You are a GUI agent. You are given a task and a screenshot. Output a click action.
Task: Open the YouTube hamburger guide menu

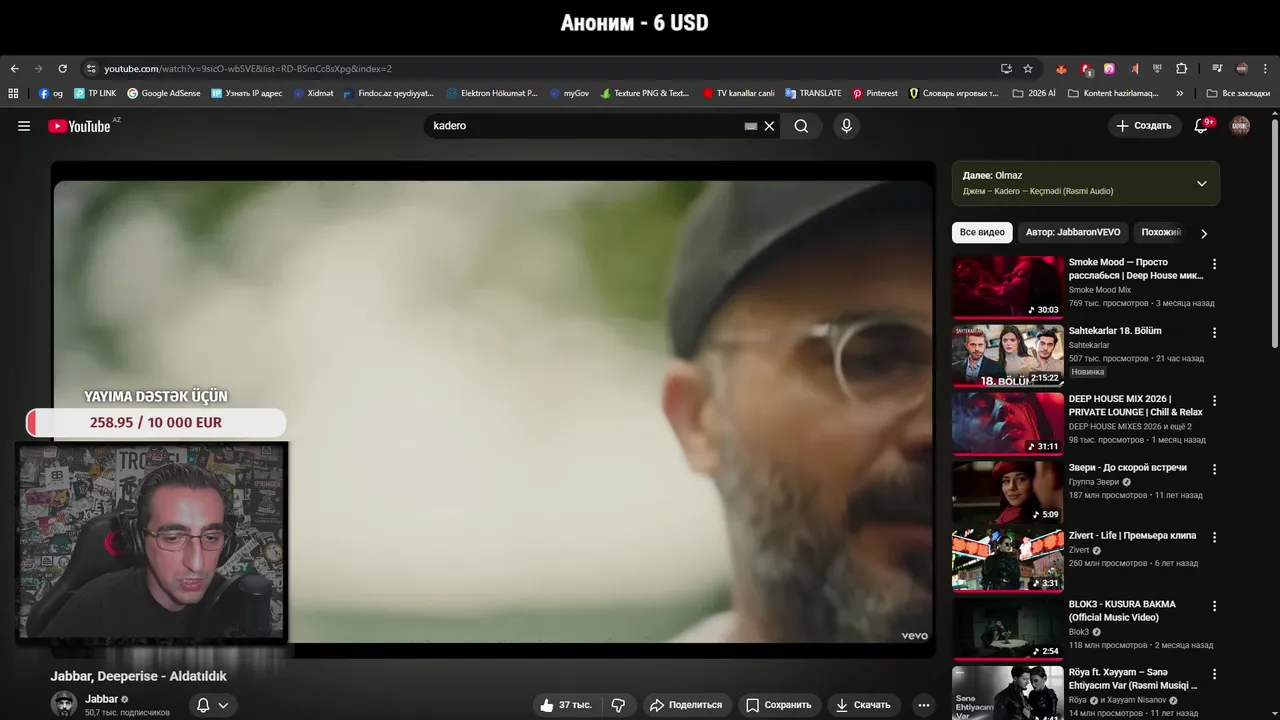pos(24,126)
